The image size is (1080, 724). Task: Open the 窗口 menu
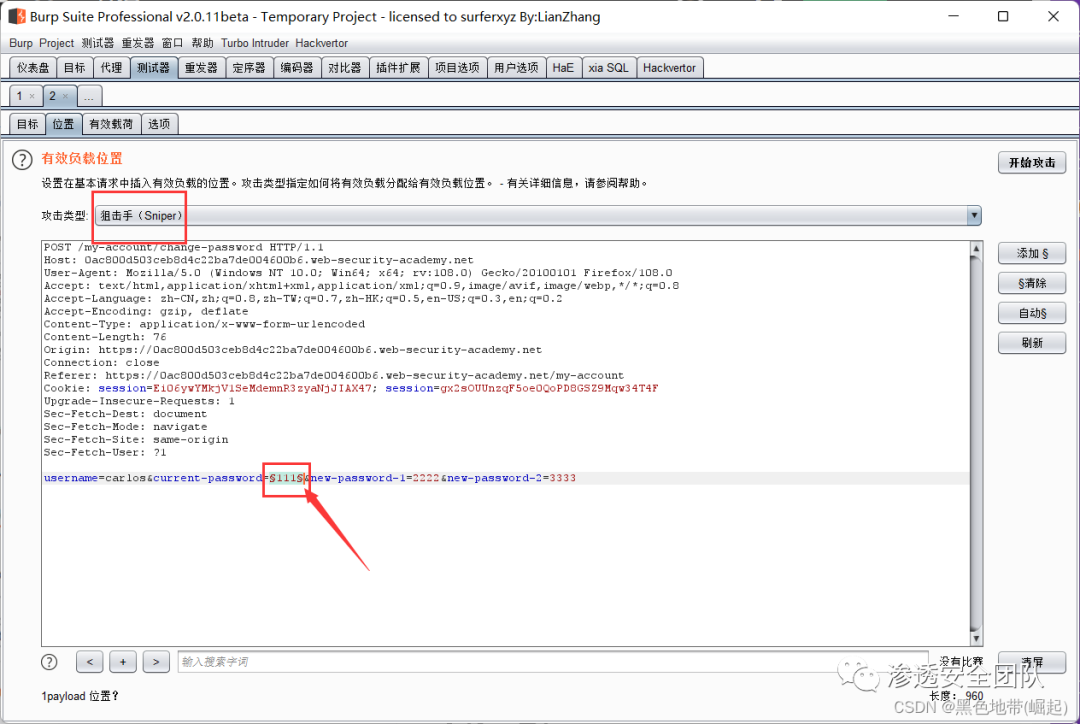(172, 43)
